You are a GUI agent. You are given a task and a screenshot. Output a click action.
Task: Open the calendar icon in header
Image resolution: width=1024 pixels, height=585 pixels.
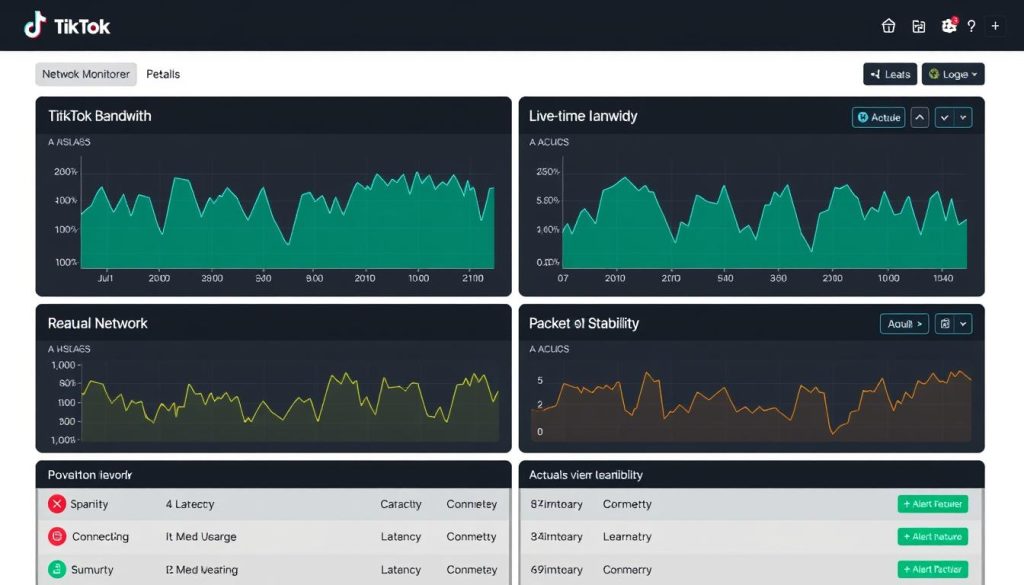click(x=919, y=26)
